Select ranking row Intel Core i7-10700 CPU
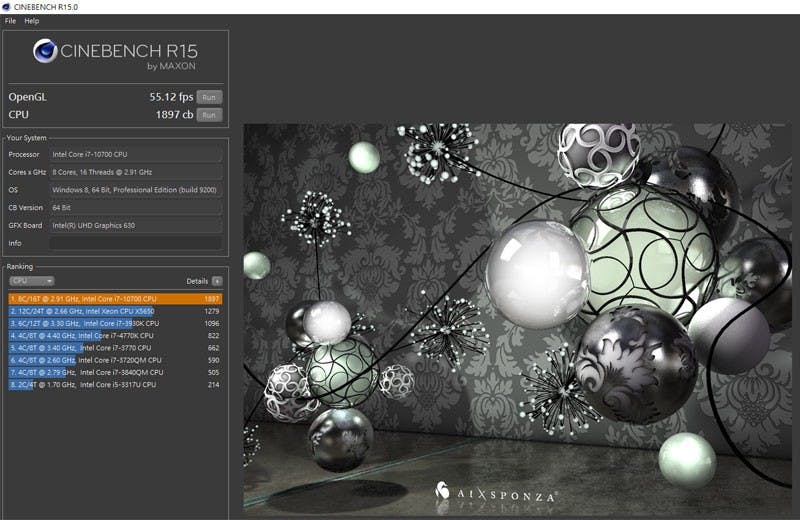Screen dimensions: 800x520 115,299
